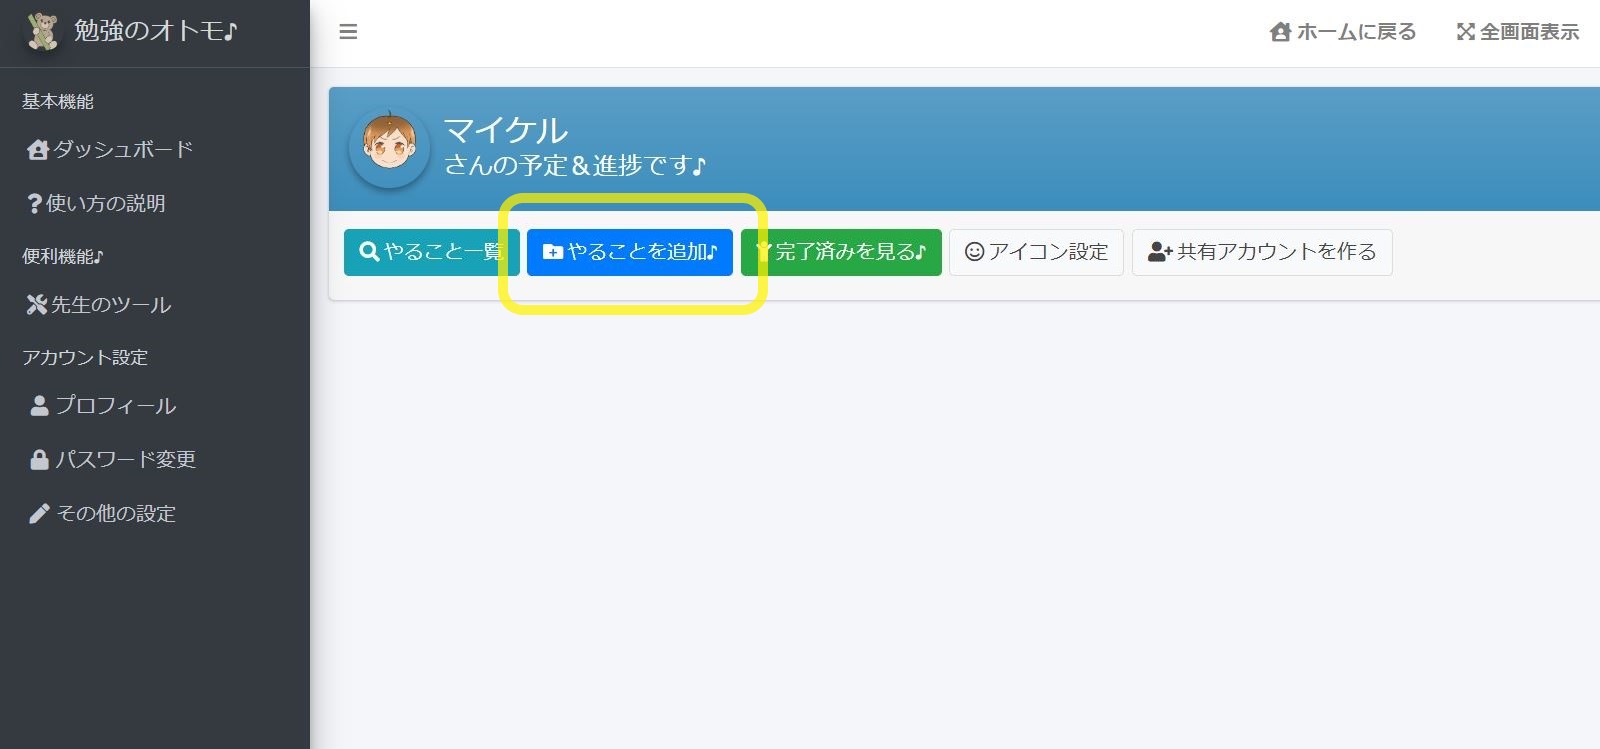Click the 便利機能♪ section label
This screenshot has width=1600, height=749.
63,256
